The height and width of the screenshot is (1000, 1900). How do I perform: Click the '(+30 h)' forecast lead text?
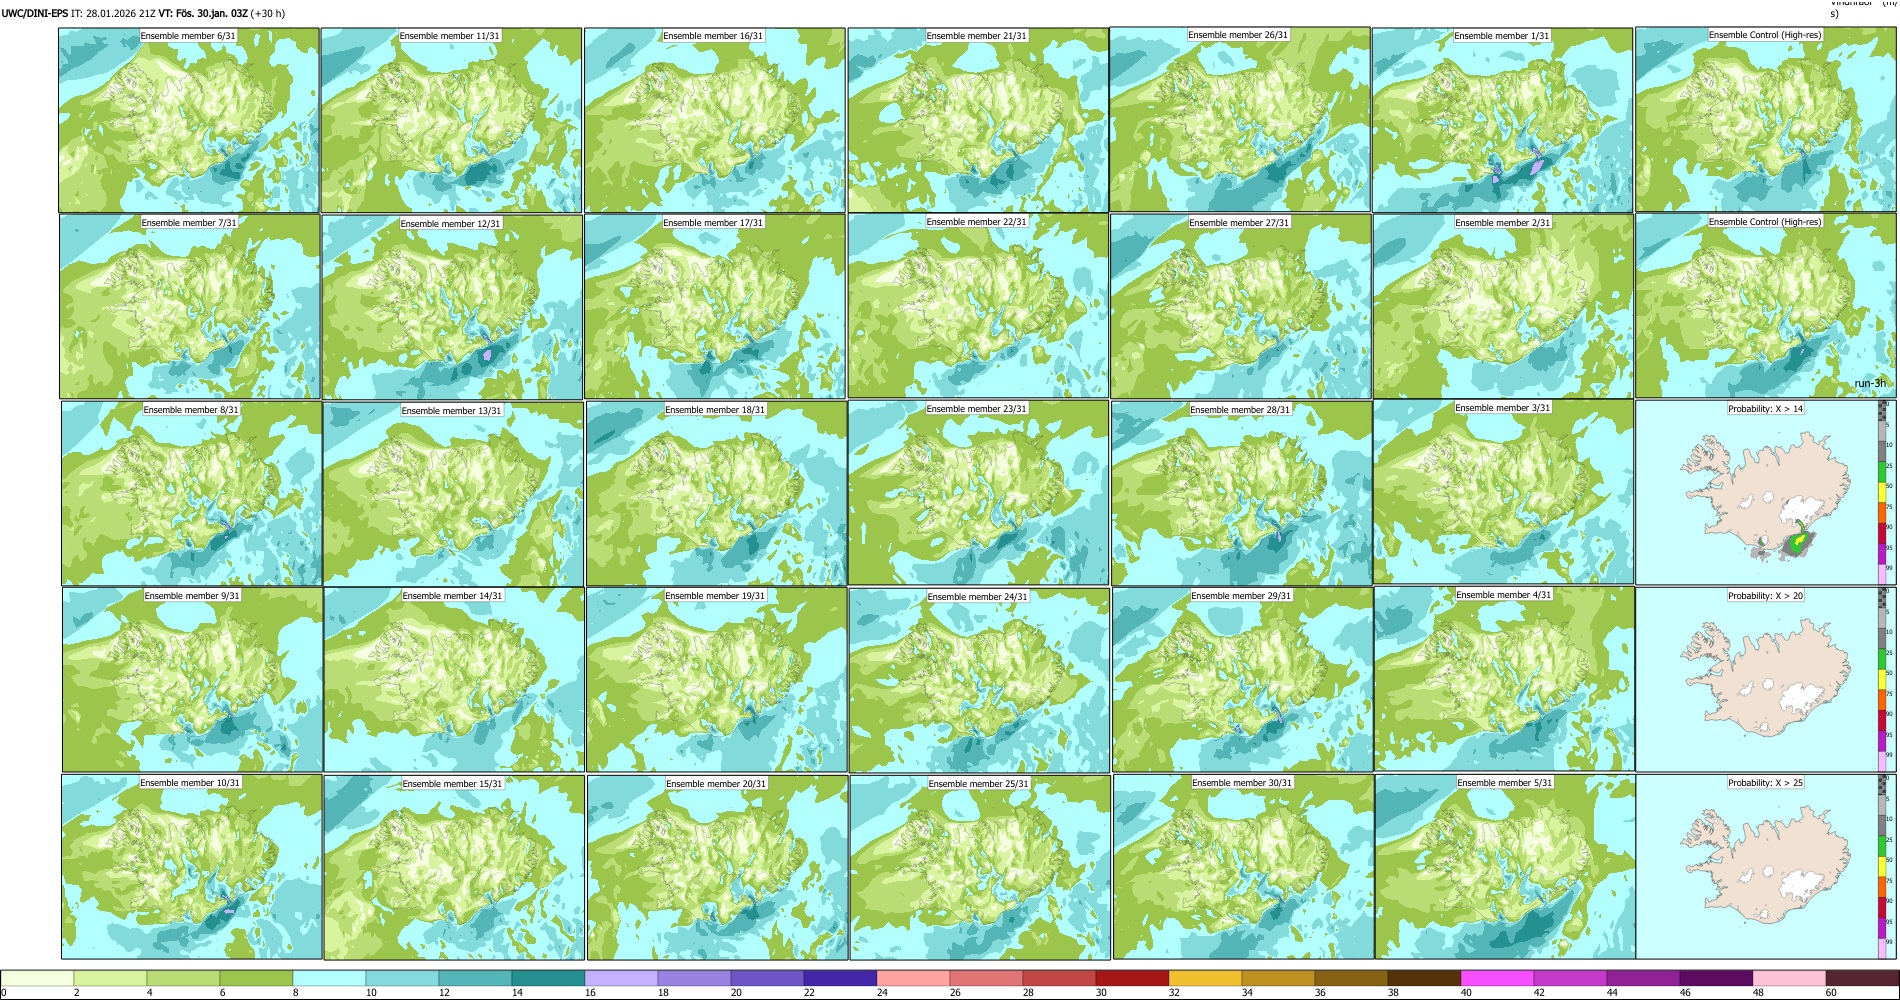tap(269, 13)
